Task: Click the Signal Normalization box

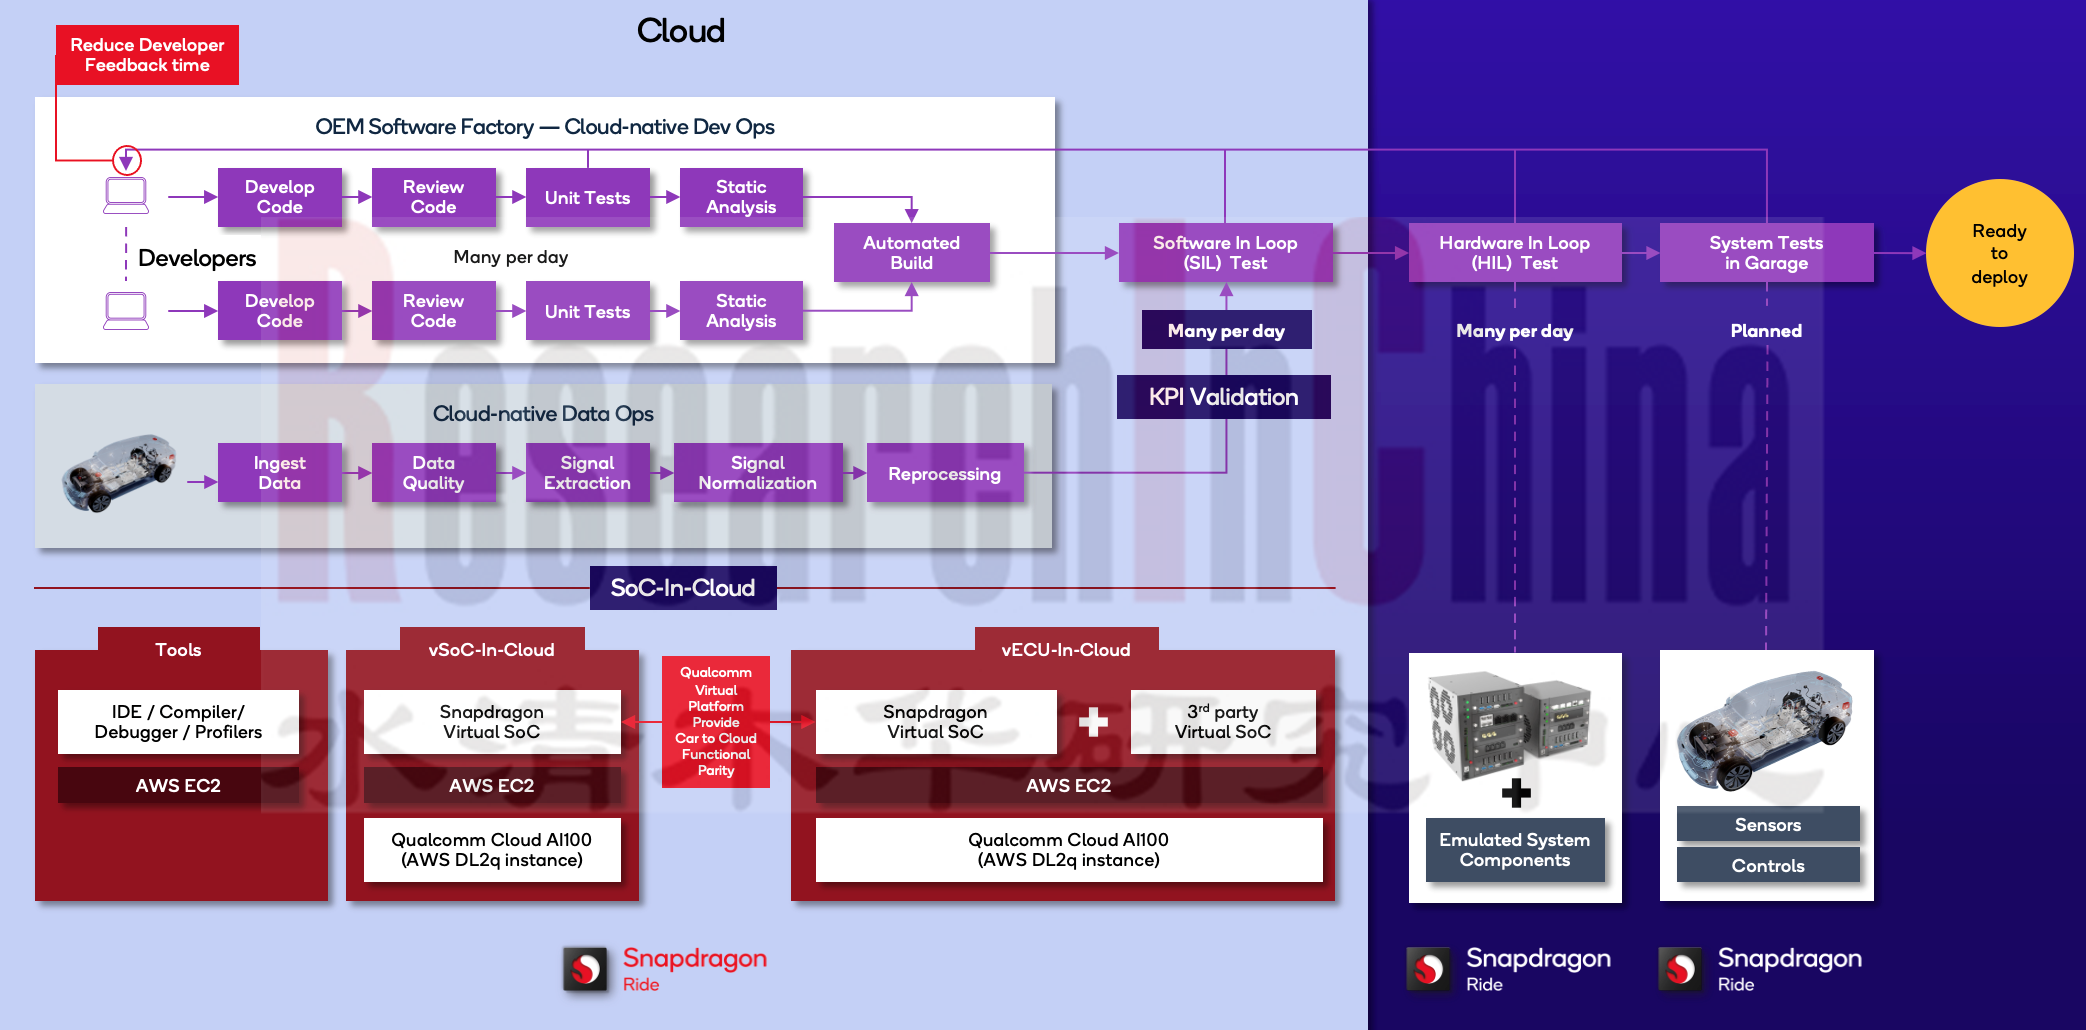Action: tap(758, 473)
